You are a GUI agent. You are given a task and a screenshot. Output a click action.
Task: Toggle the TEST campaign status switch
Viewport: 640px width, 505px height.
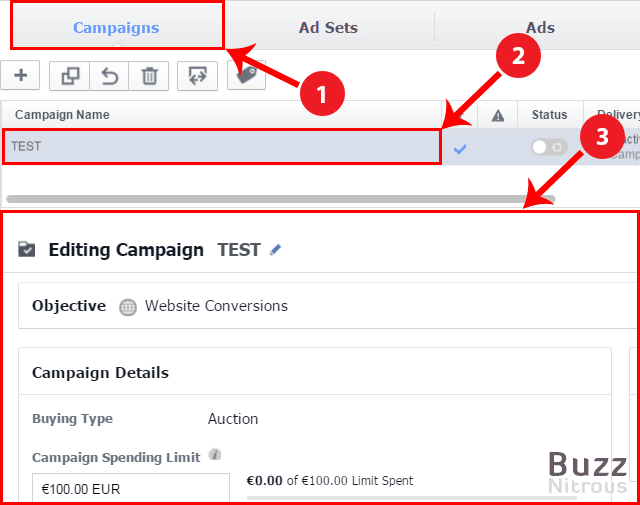pos(548,147)
